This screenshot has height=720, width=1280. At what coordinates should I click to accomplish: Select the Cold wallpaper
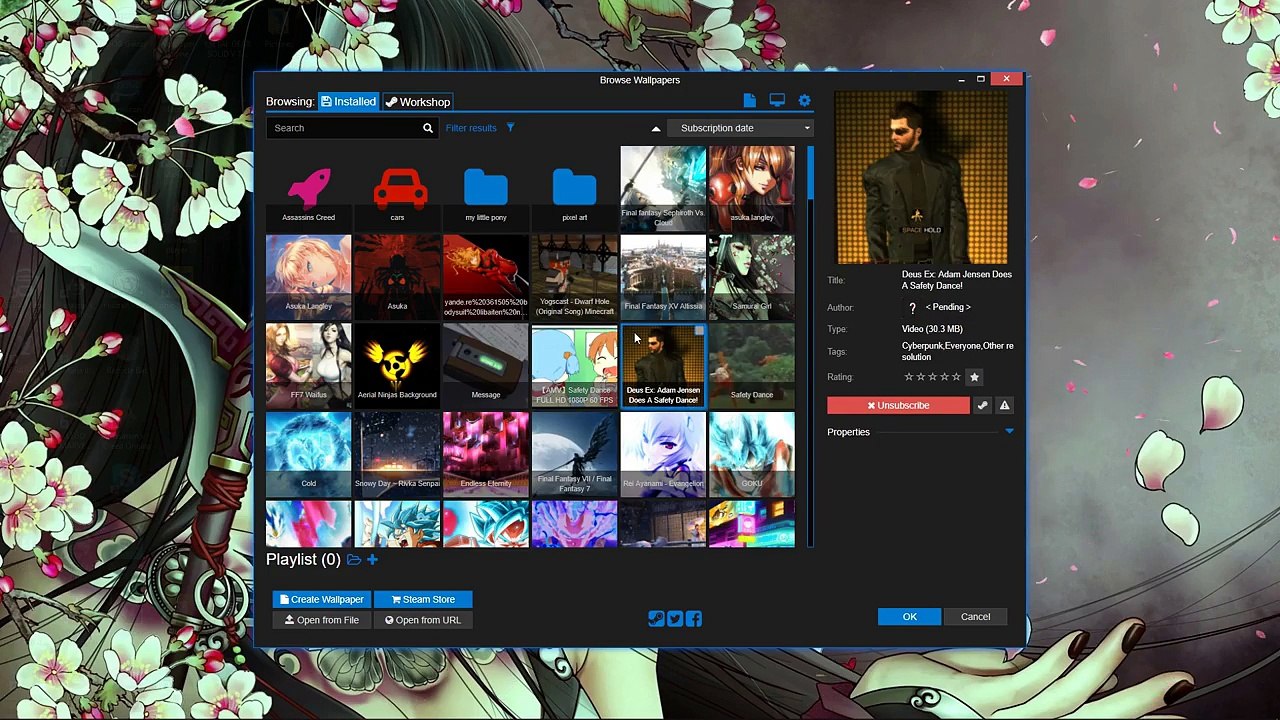308,455
